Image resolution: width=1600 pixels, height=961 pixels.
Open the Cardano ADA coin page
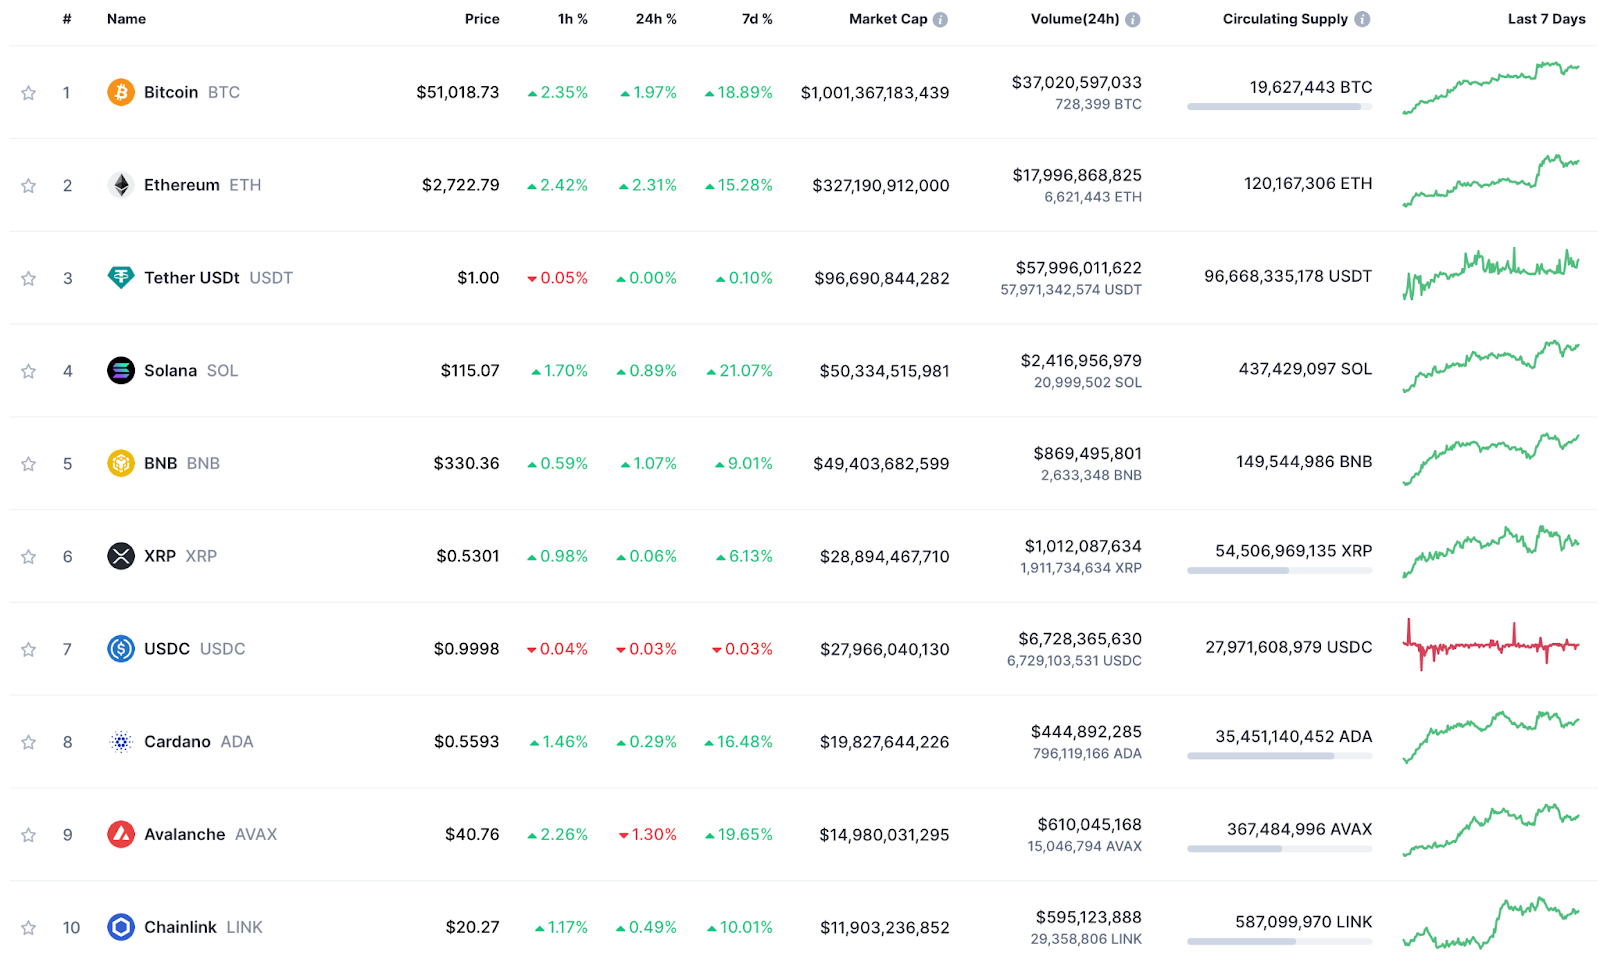199,741
